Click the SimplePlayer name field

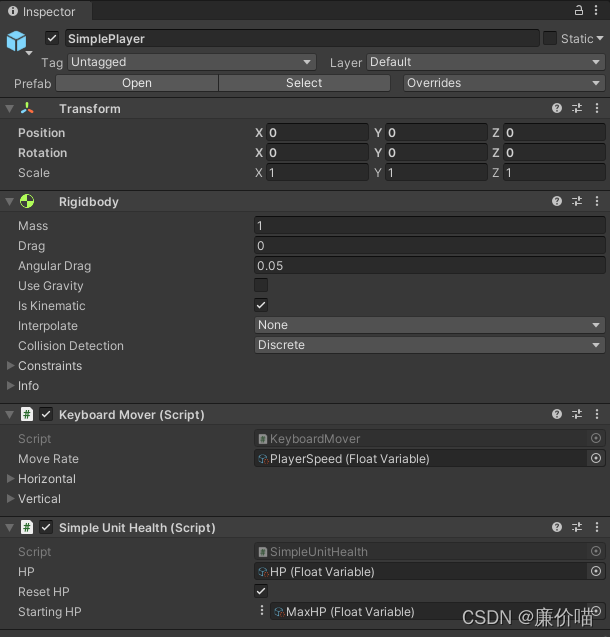302,38
